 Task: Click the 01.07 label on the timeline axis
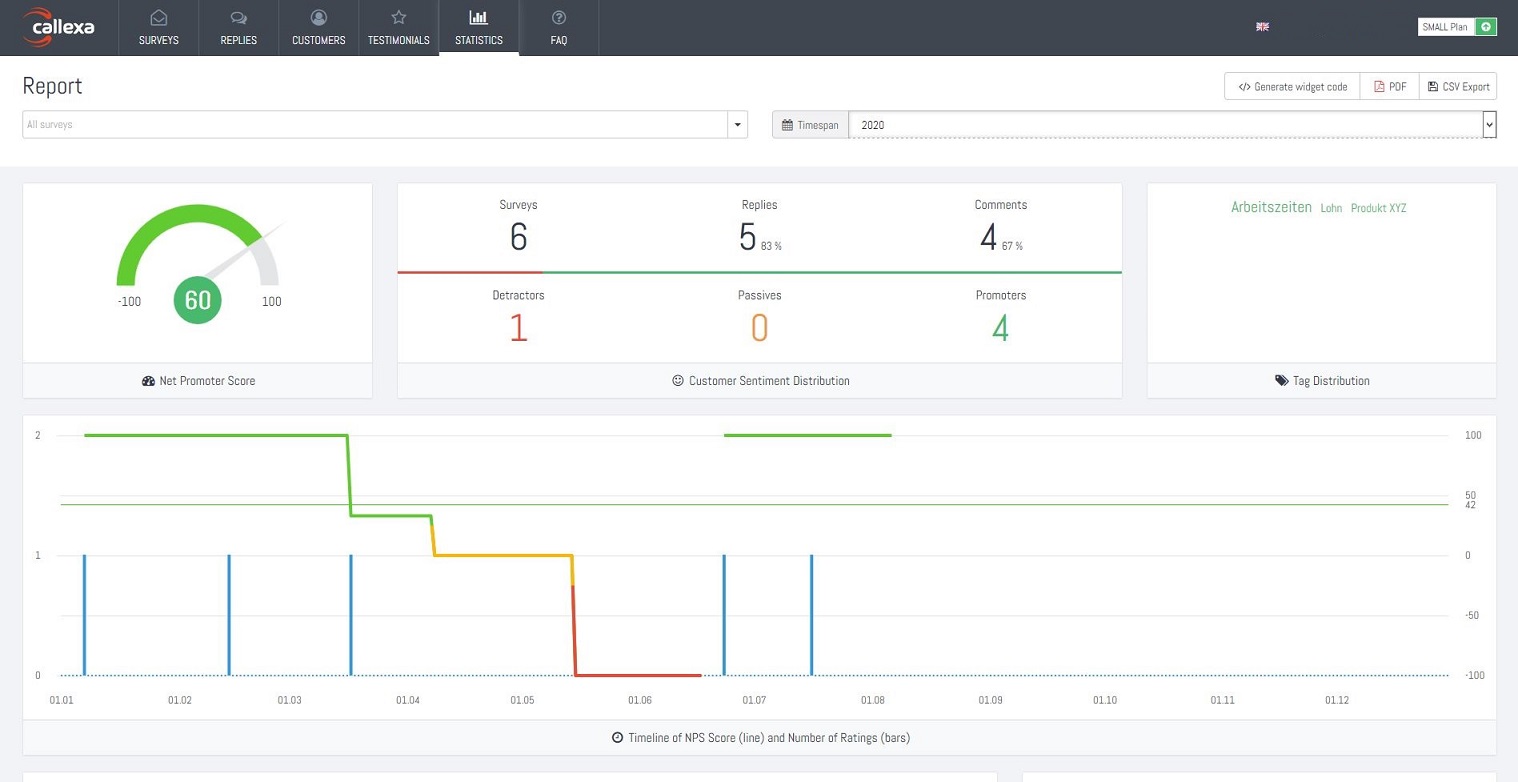tap(754, 700)
